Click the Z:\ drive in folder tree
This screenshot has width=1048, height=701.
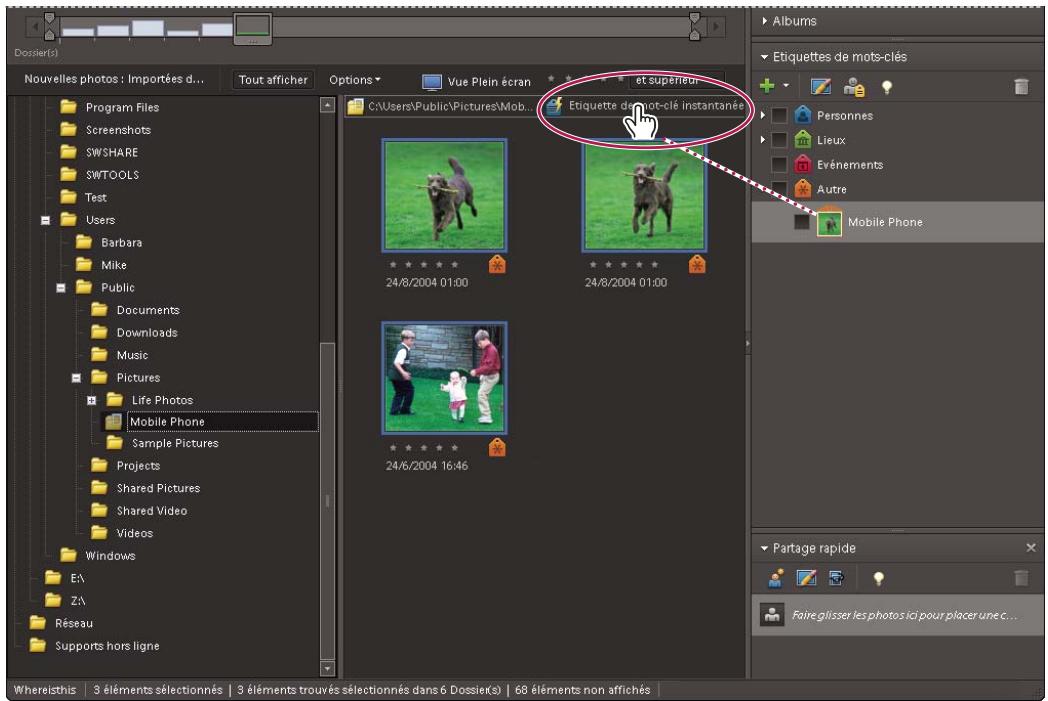(x=78, y=601)
